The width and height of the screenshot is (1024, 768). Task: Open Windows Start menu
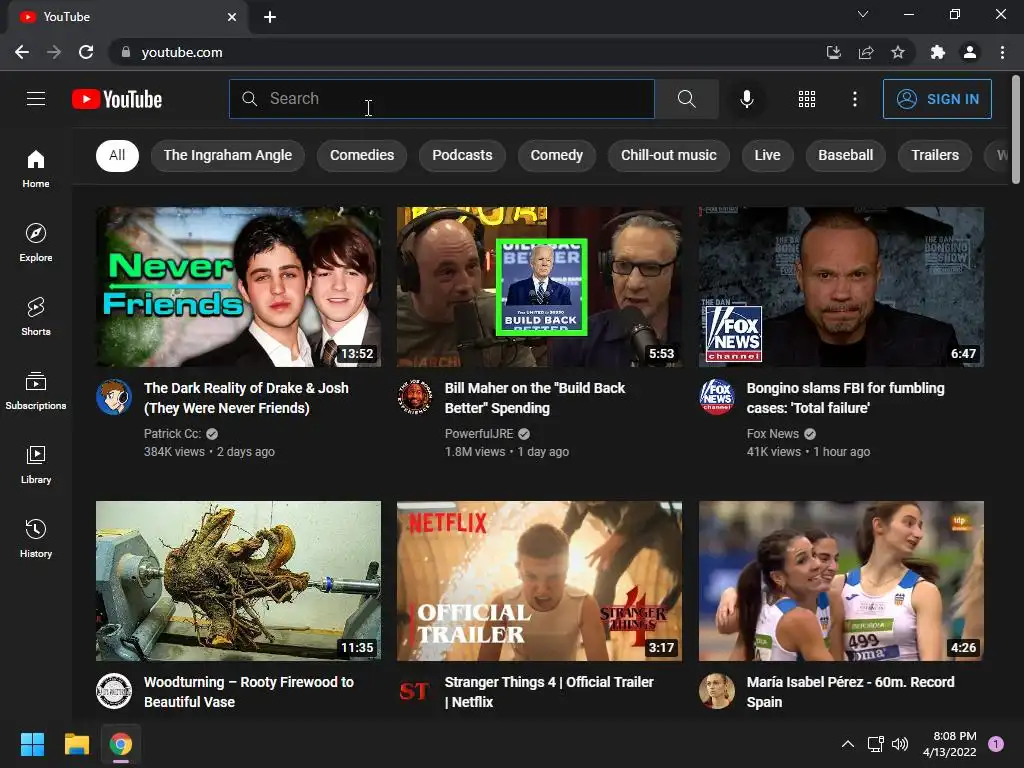click(x=32, y=744)
